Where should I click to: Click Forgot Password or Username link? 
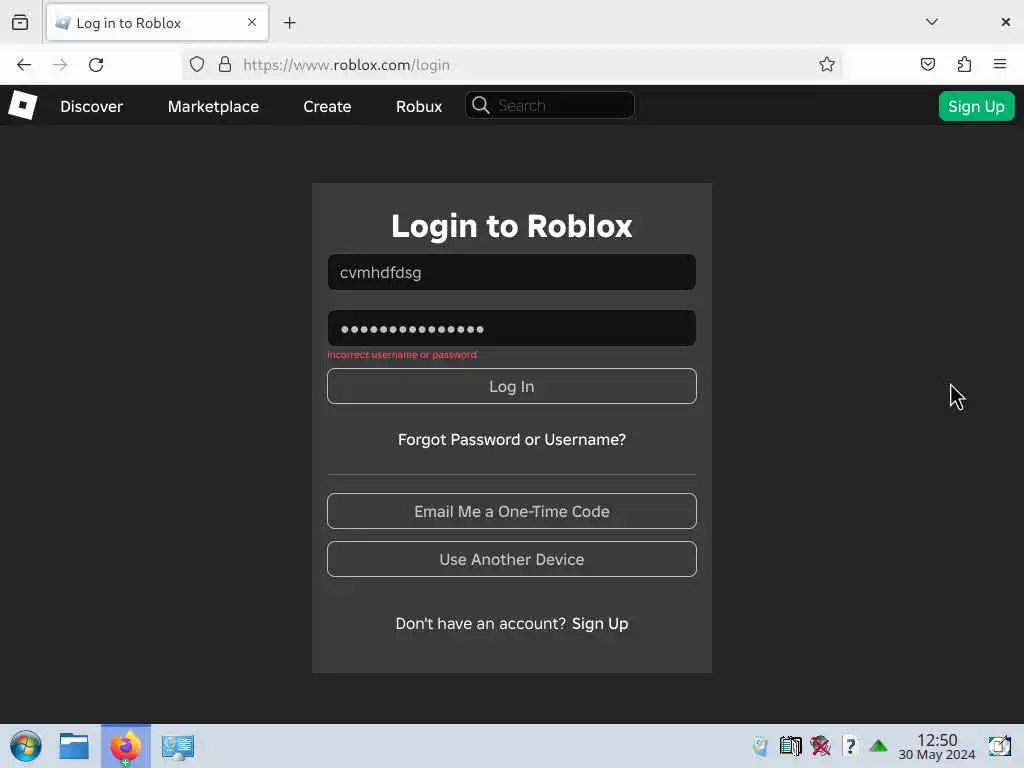point(512,440)
